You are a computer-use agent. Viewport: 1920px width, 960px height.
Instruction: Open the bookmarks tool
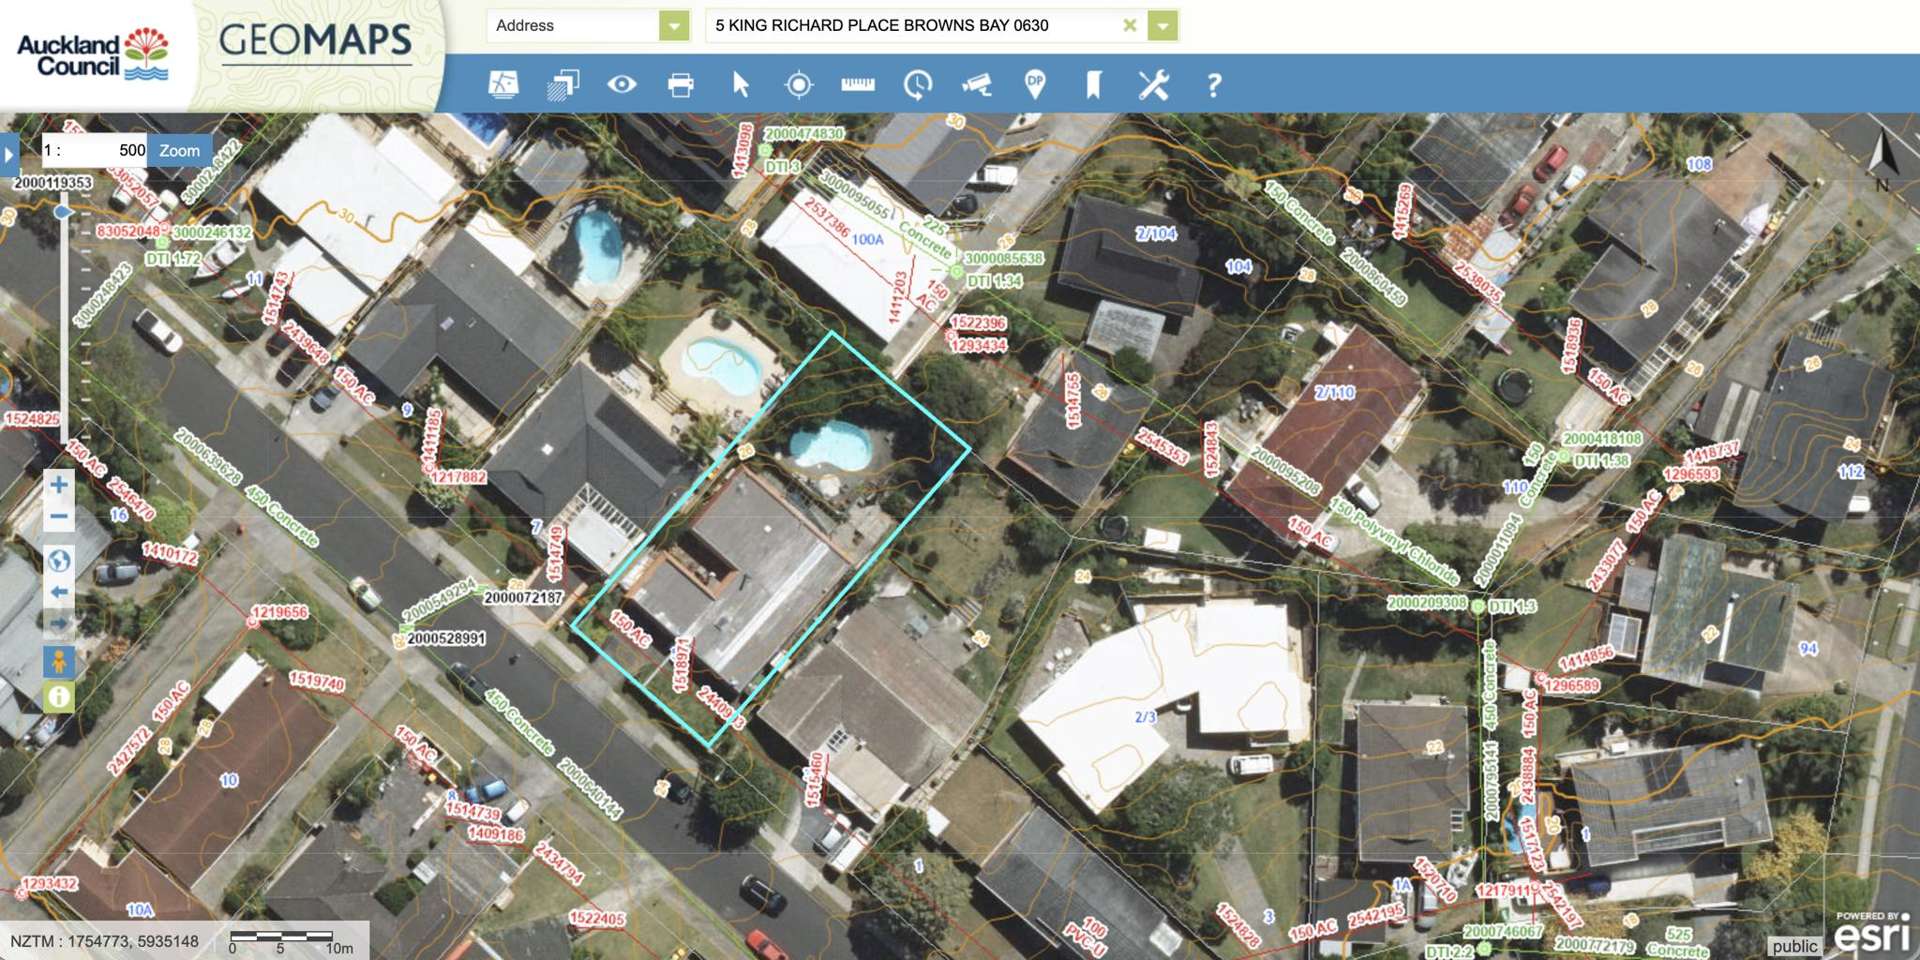click(x=1094, y=85)
